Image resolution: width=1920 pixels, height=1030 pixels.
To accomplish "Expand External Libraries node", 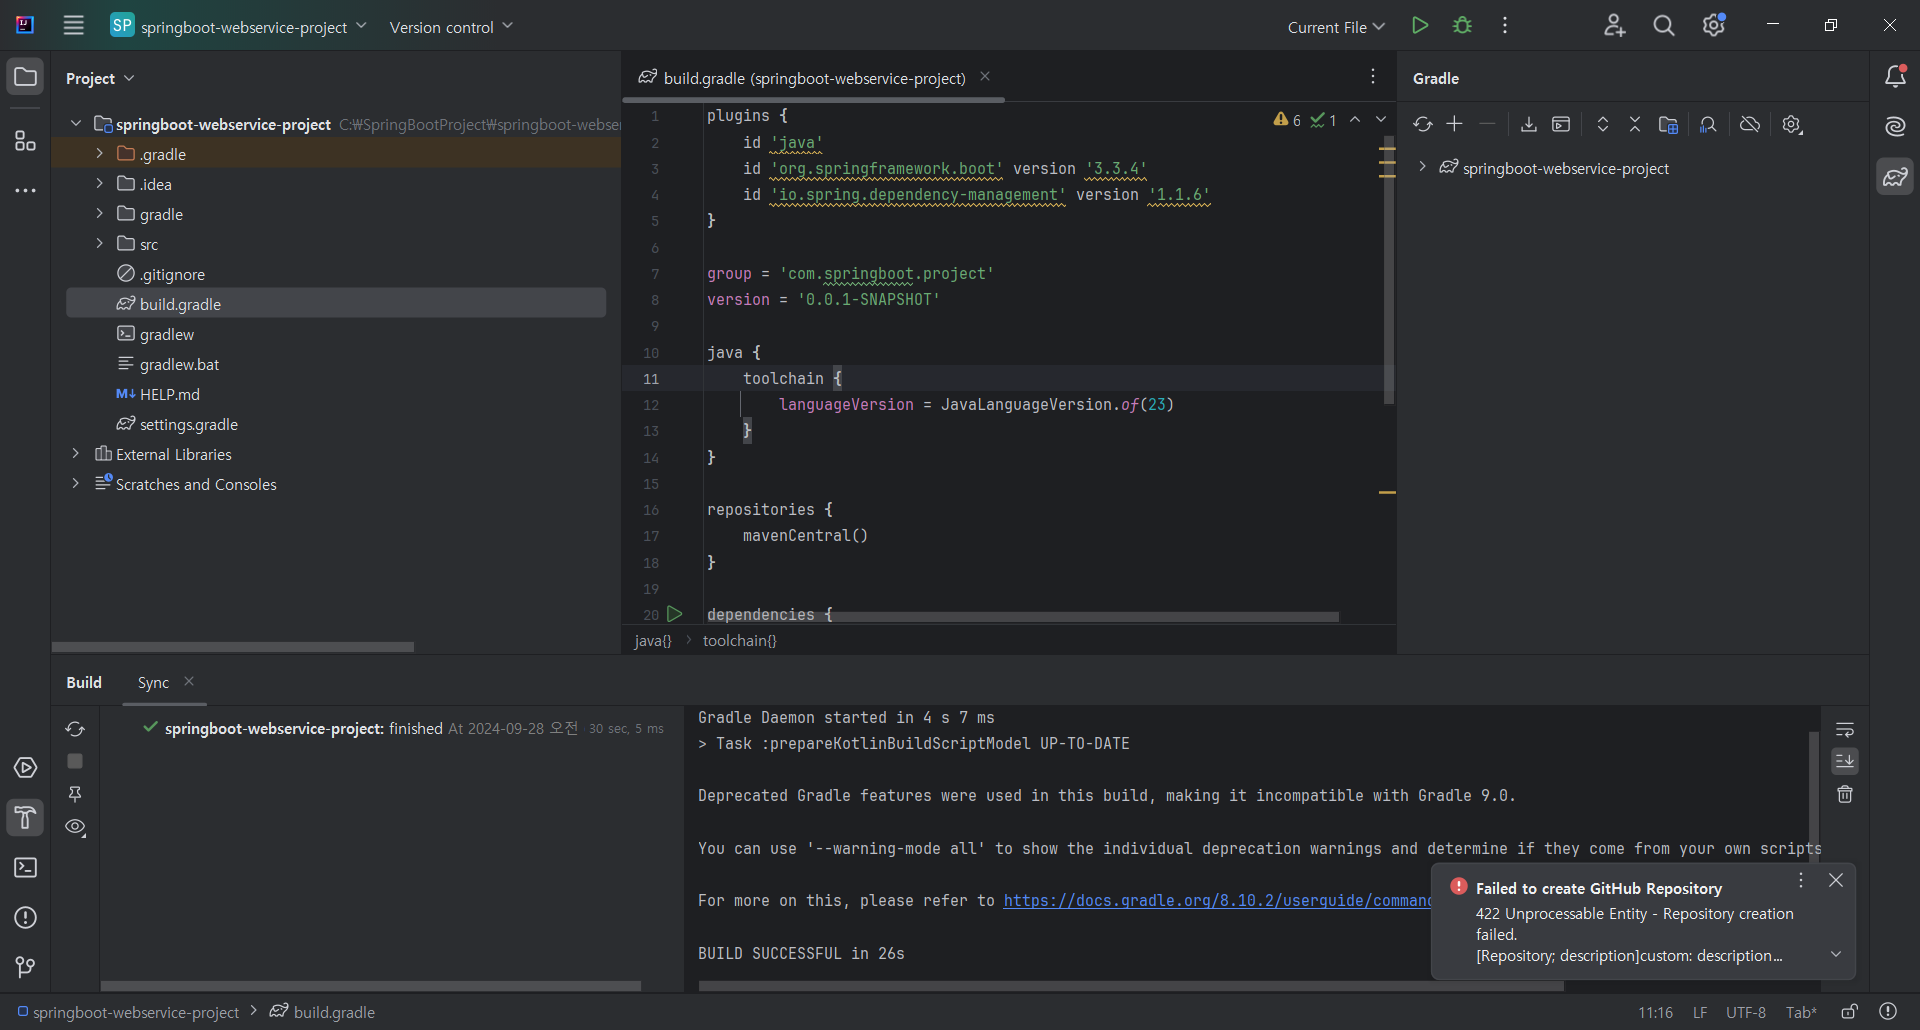I will pyautogui.click(x=75, y=453).
